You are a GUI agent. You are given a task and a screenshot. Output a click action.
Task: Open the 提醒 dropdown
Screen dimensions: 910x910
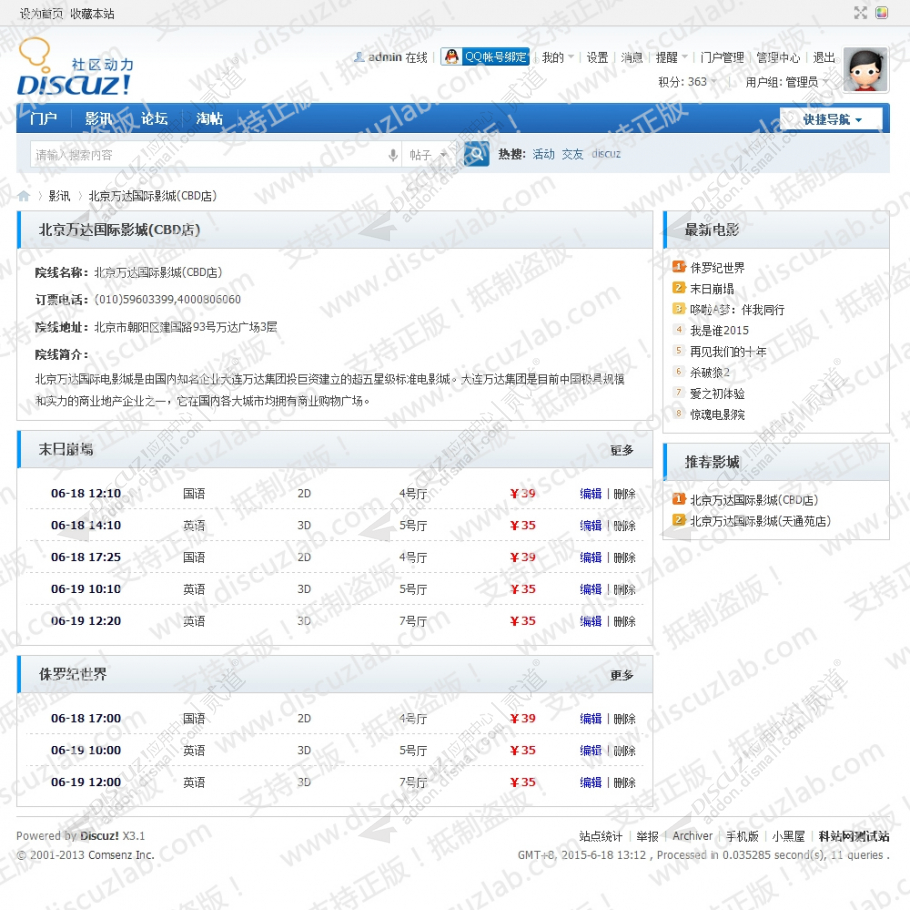click(671, 57)
